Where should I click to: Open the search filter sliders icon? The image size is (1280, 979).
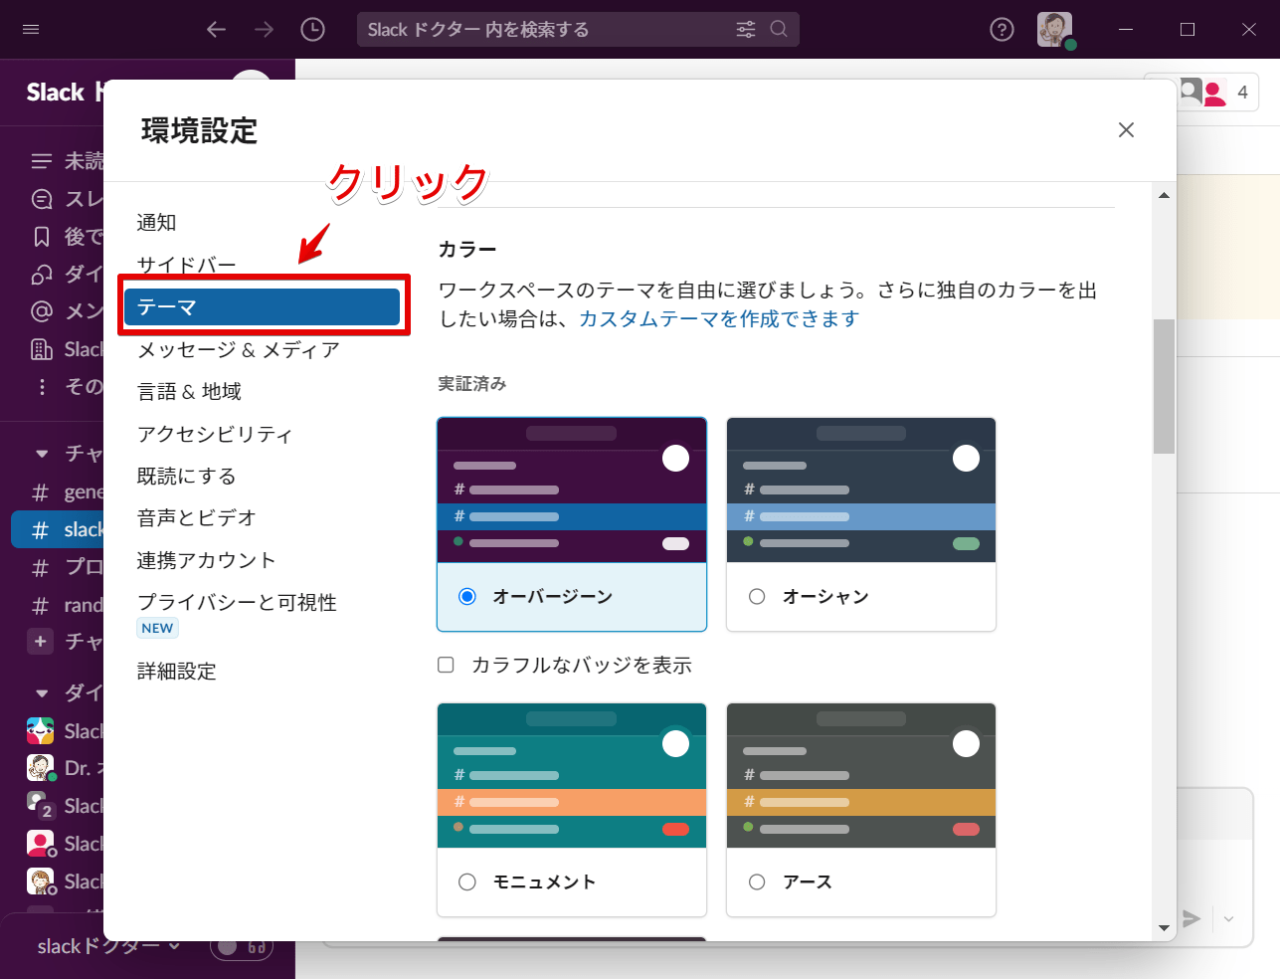746,29
